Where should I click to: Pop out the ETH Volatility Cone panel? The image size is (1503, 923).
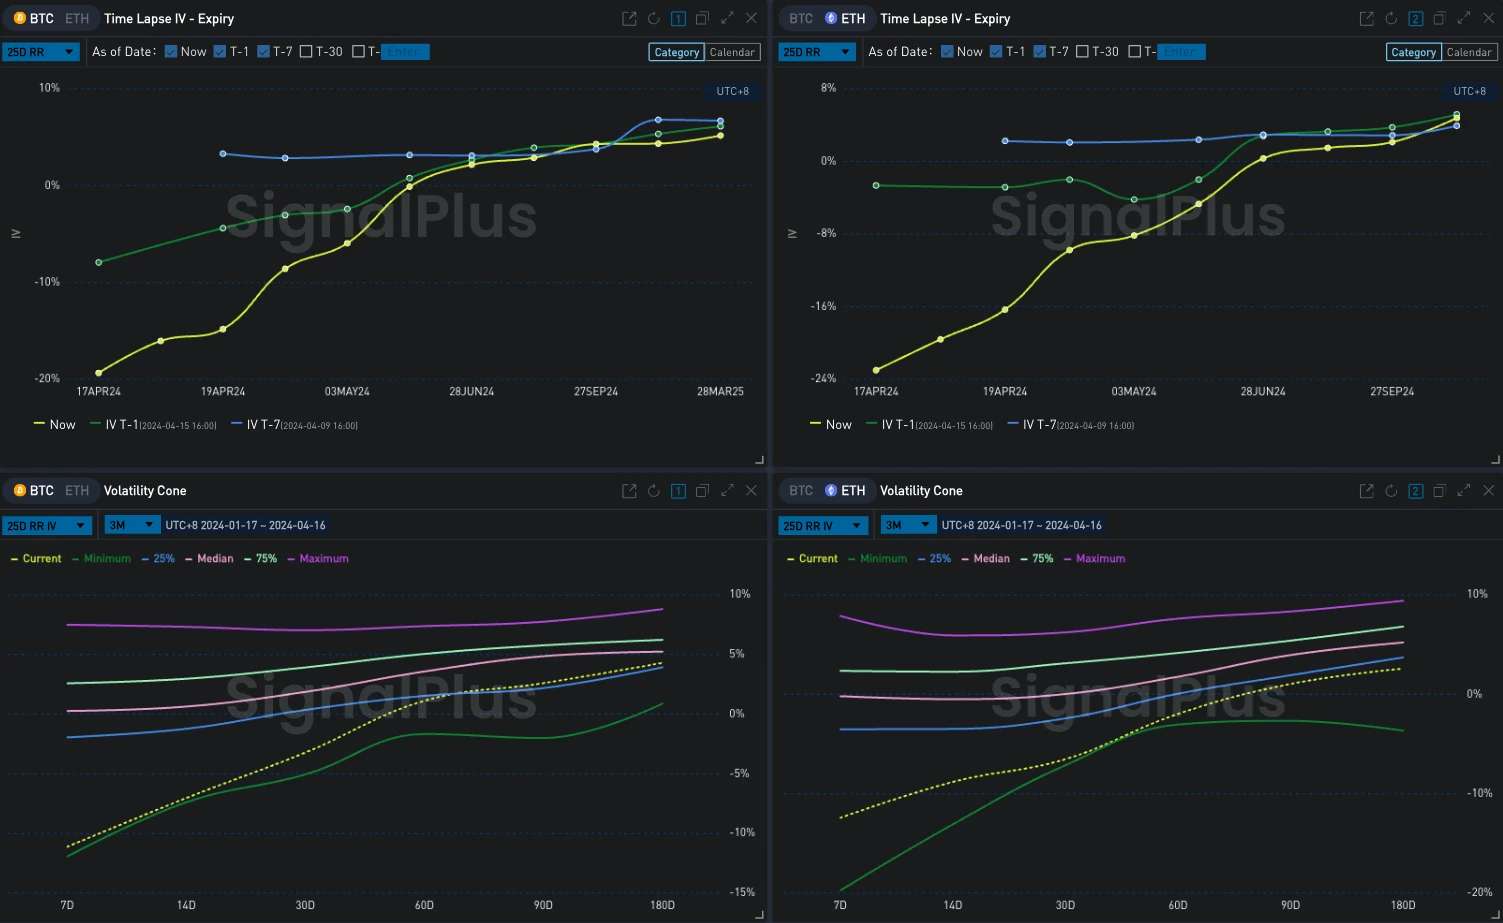pos(1366,491)
